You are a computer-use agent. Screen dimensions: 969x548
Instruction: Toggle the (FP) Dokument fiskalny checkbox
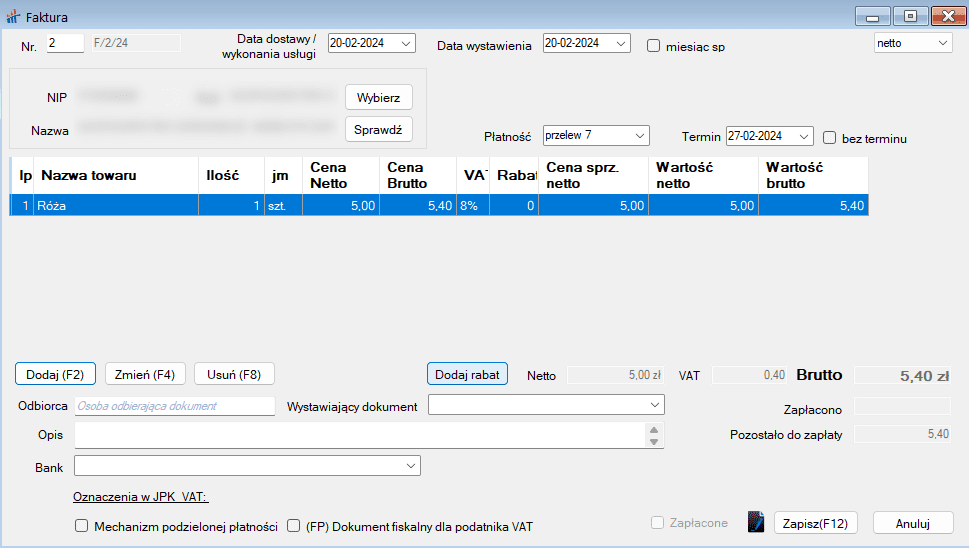tap(294, 526)
